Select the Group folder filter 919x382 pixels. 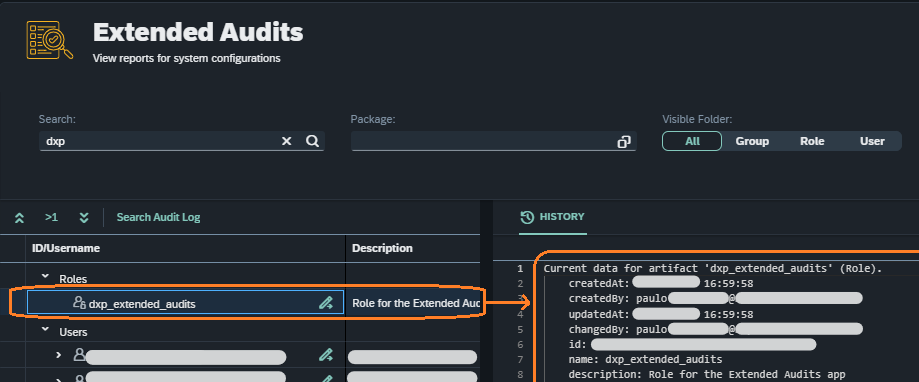pos(752,141)
